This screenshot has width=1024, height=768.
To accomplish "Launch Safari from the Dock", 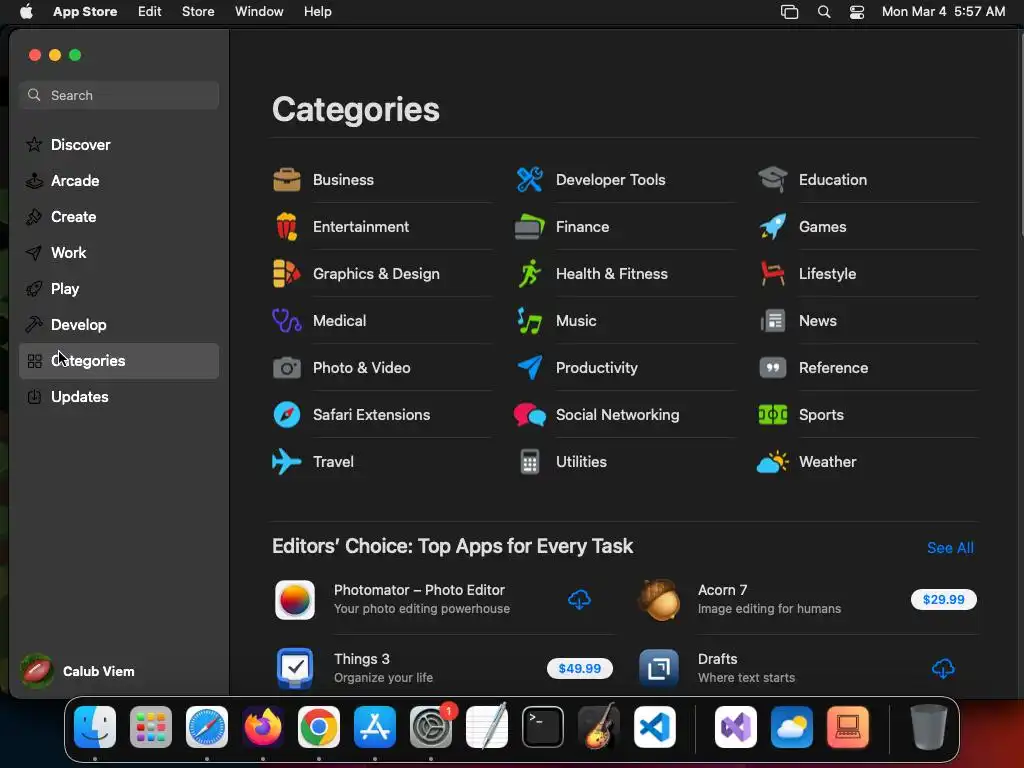I will [207, 727].
